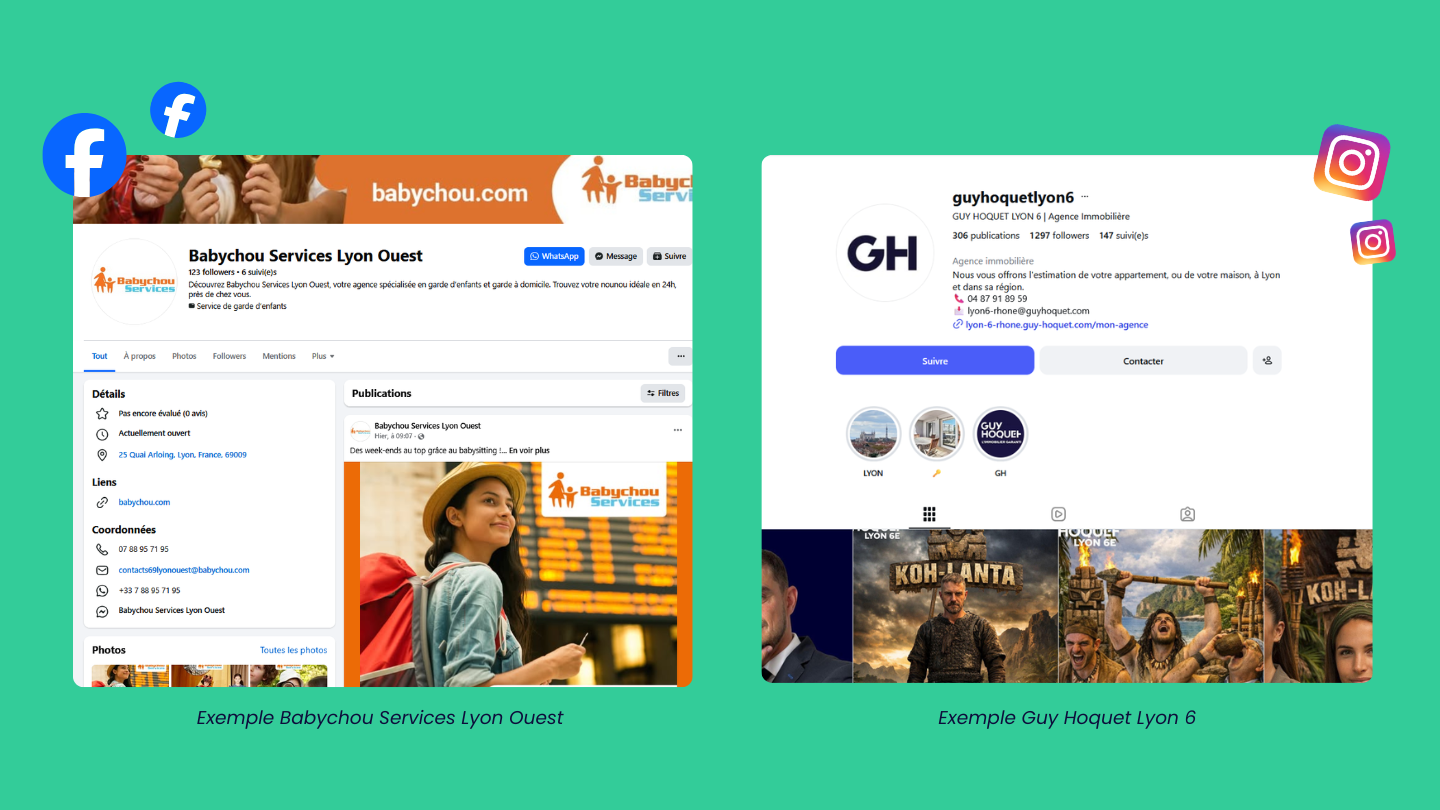This screenshot has width=1440, height=810.
Task: Open the Photos tab on Facebook page
Action: tap(184, 356)
